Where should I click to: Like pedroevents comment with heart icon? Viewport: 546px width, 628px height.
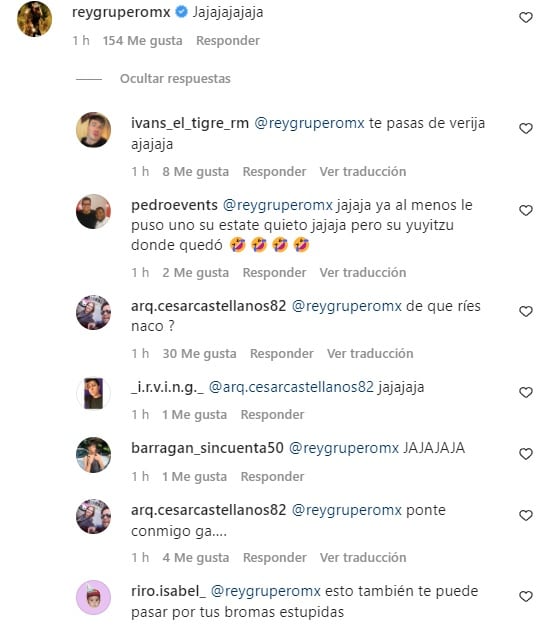(x=526, y=210)
